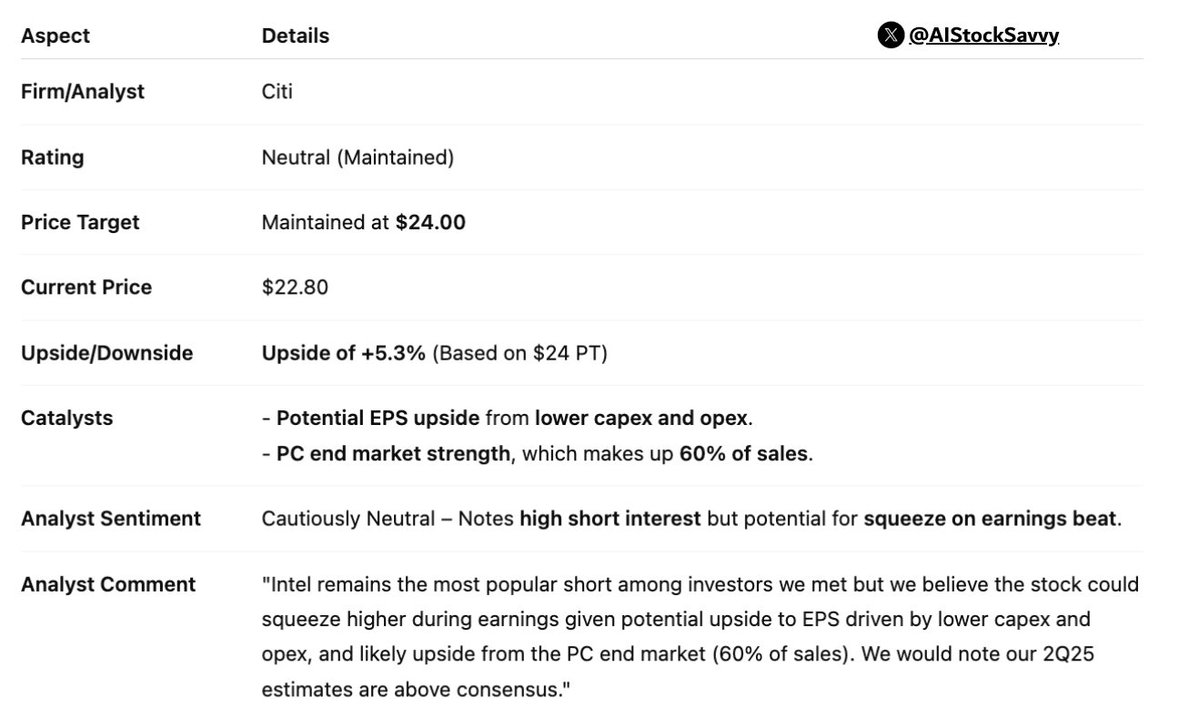
Task: Select the Details column header
Action: (x=295, y=36)
